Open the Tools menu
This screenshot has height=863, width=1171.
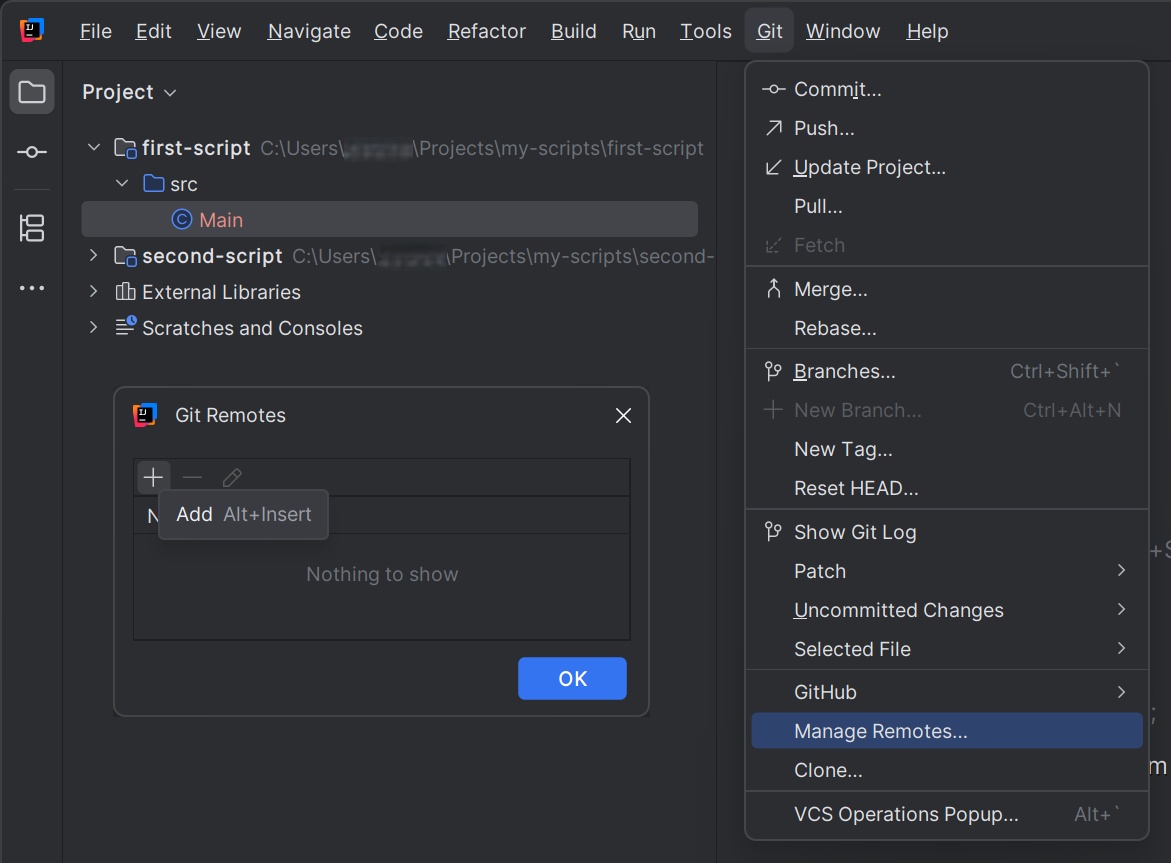[706, 31]
